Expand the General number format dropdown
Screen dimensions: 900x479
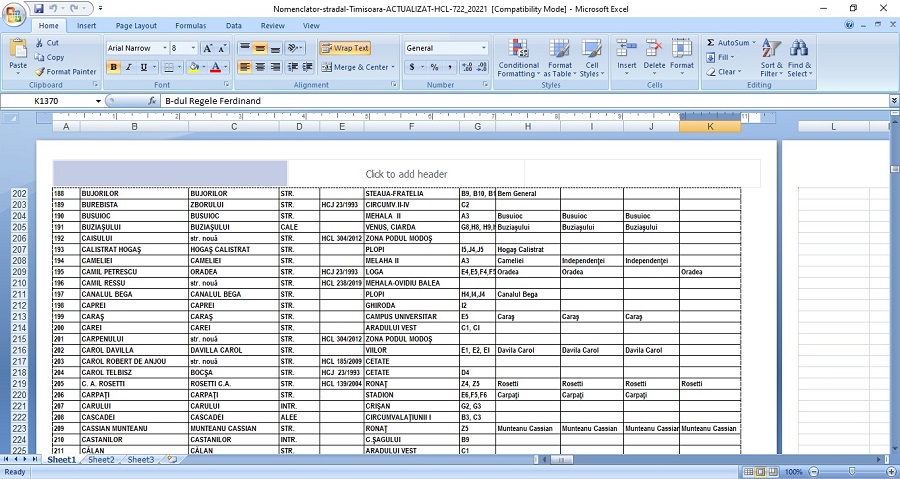click(484, 48)
